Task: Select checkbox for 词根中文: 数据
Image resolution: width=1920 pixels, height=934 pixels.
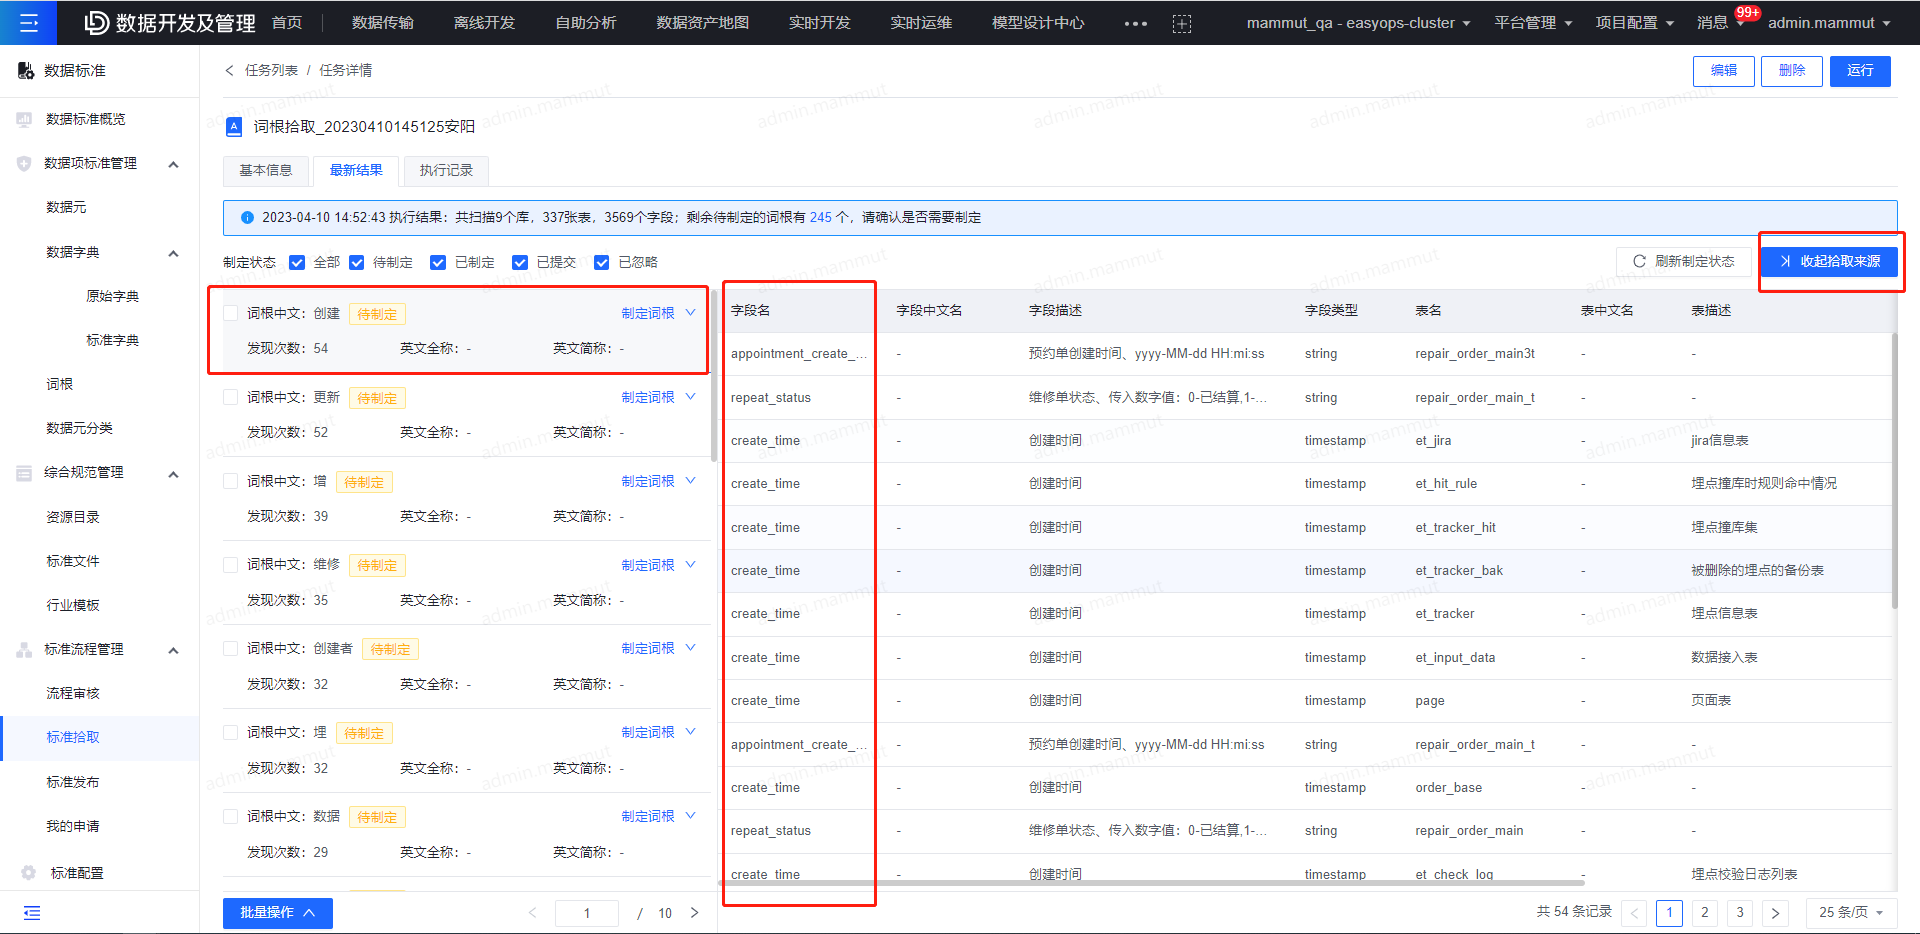Action: coord(231,816)
